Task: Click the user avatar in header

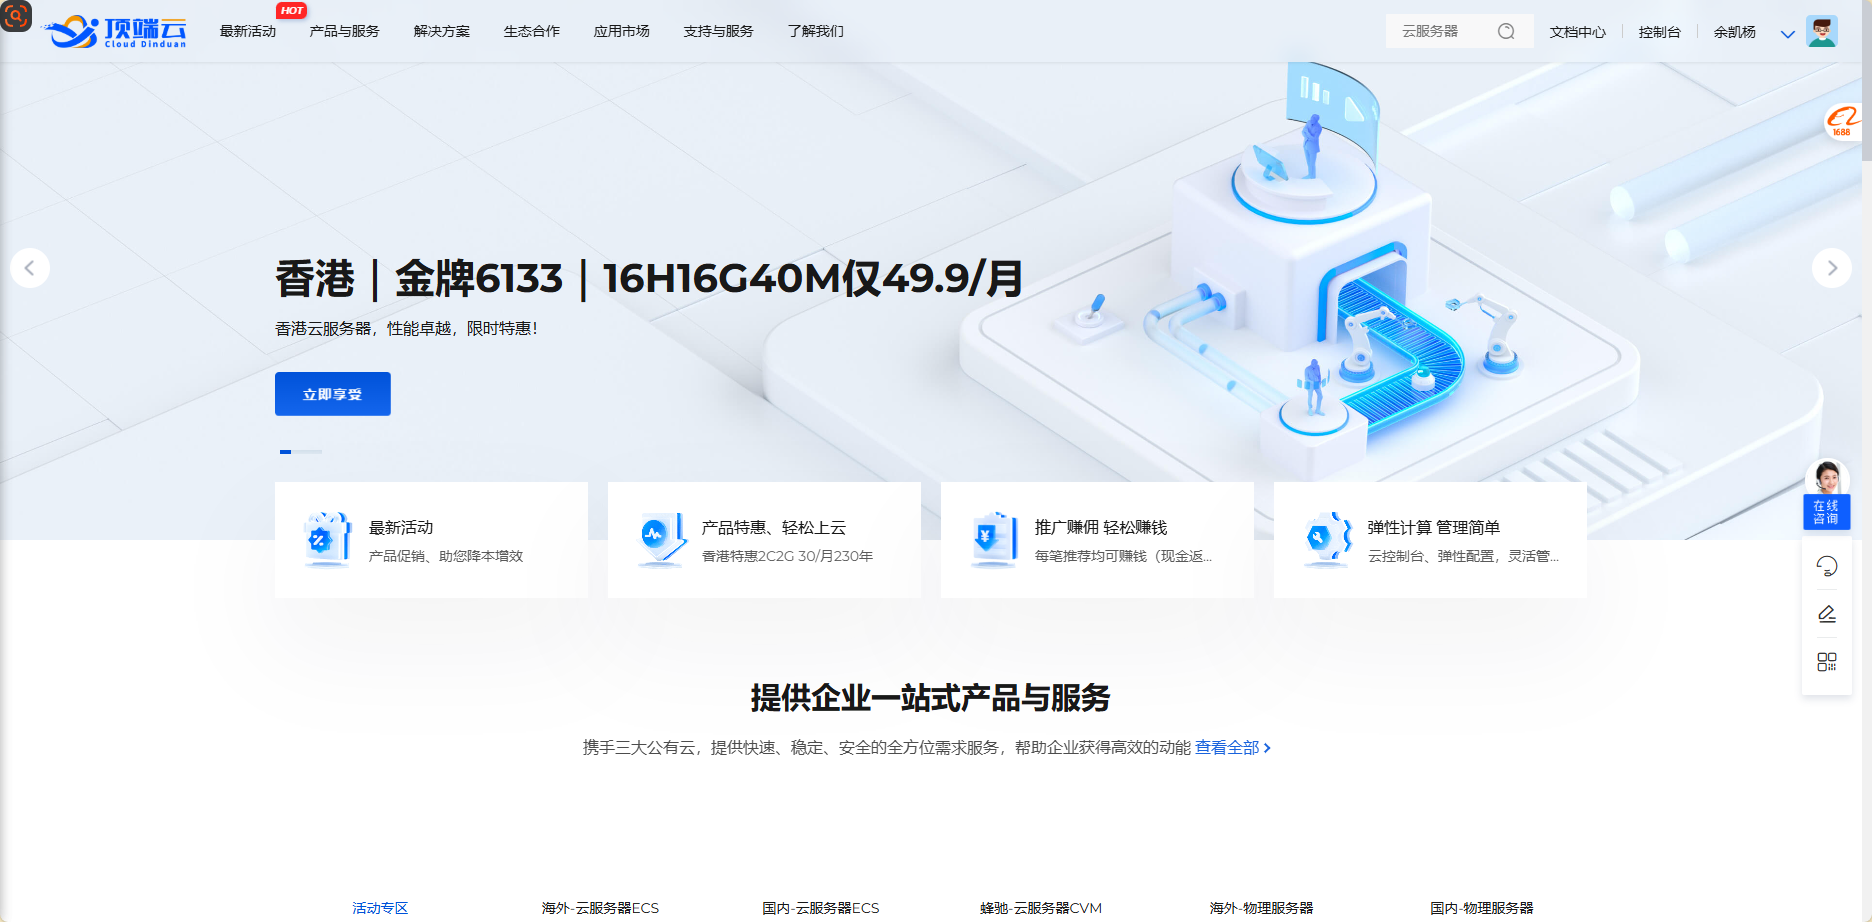Action: [x=1821, y=32]
